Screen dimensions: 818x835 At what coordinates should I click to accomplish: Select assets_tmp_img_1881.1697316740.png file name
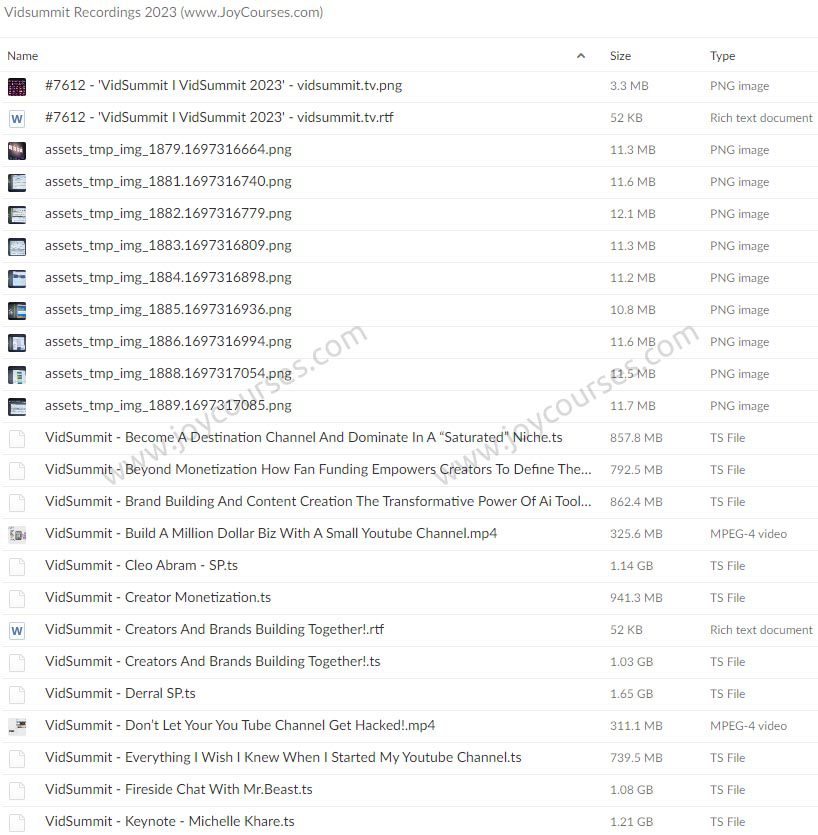(168, 182)
